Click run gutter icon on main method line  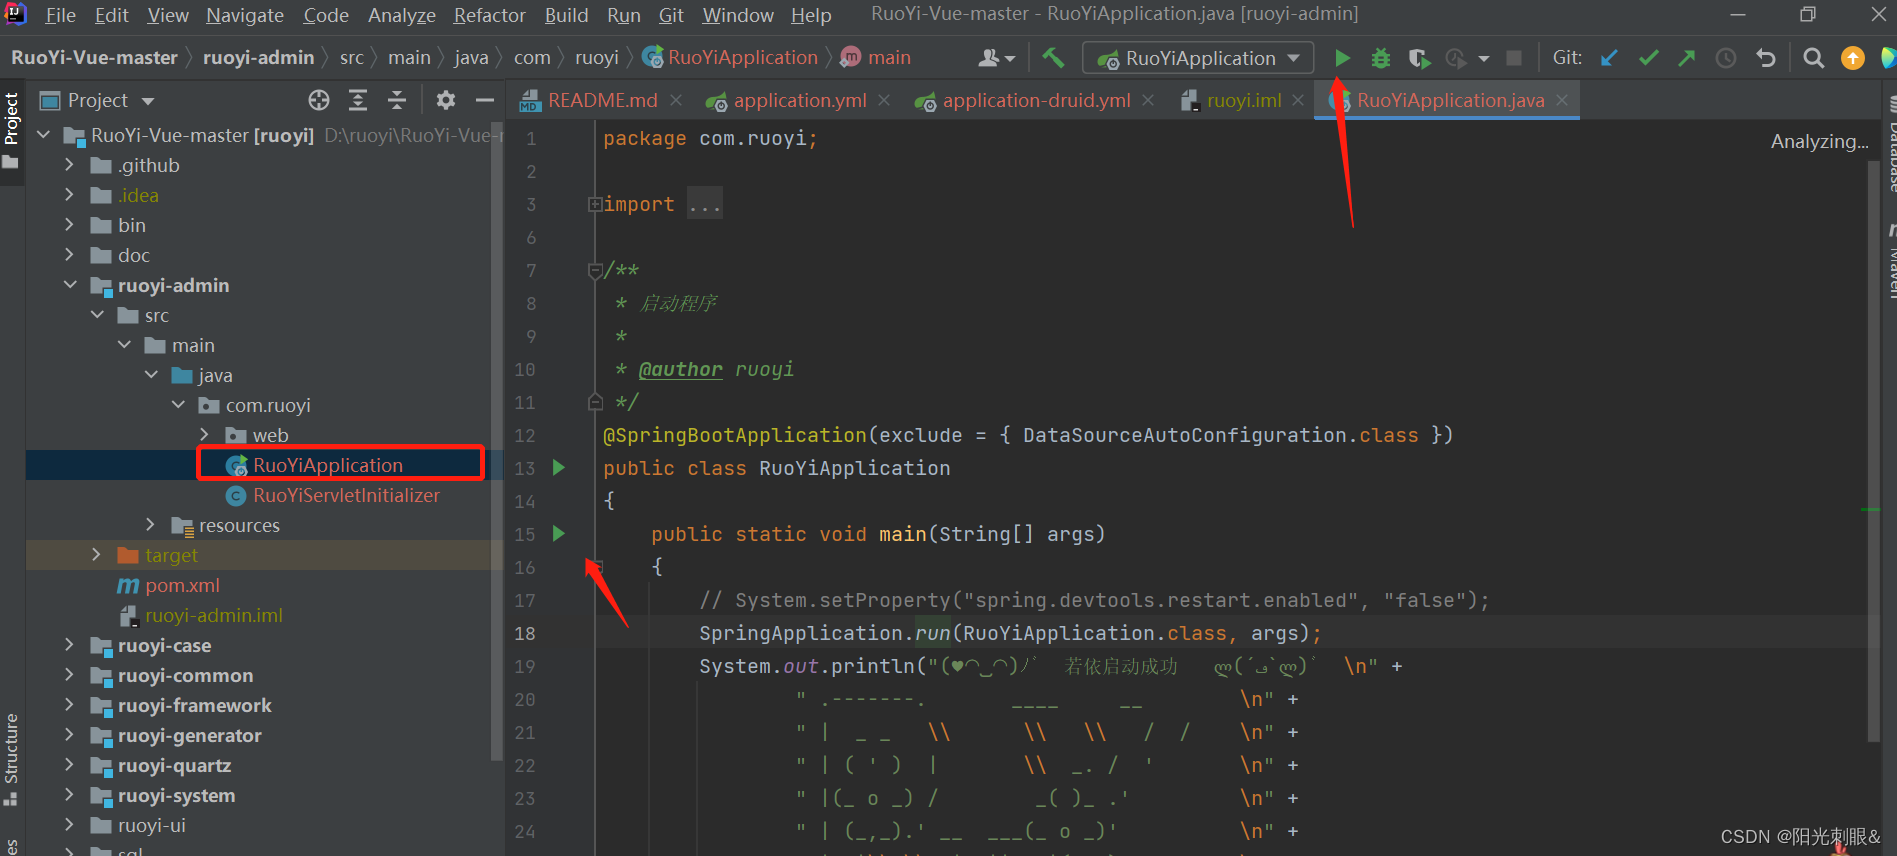pos(559,533)
